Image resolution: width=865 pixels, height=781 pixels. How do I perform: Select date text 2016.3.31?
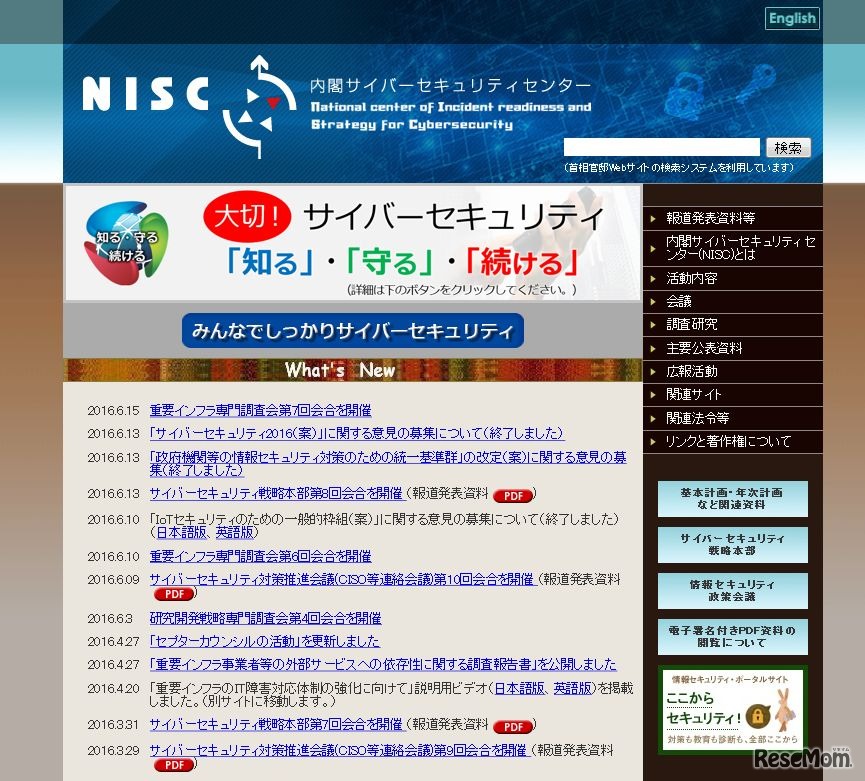(113, 725)
